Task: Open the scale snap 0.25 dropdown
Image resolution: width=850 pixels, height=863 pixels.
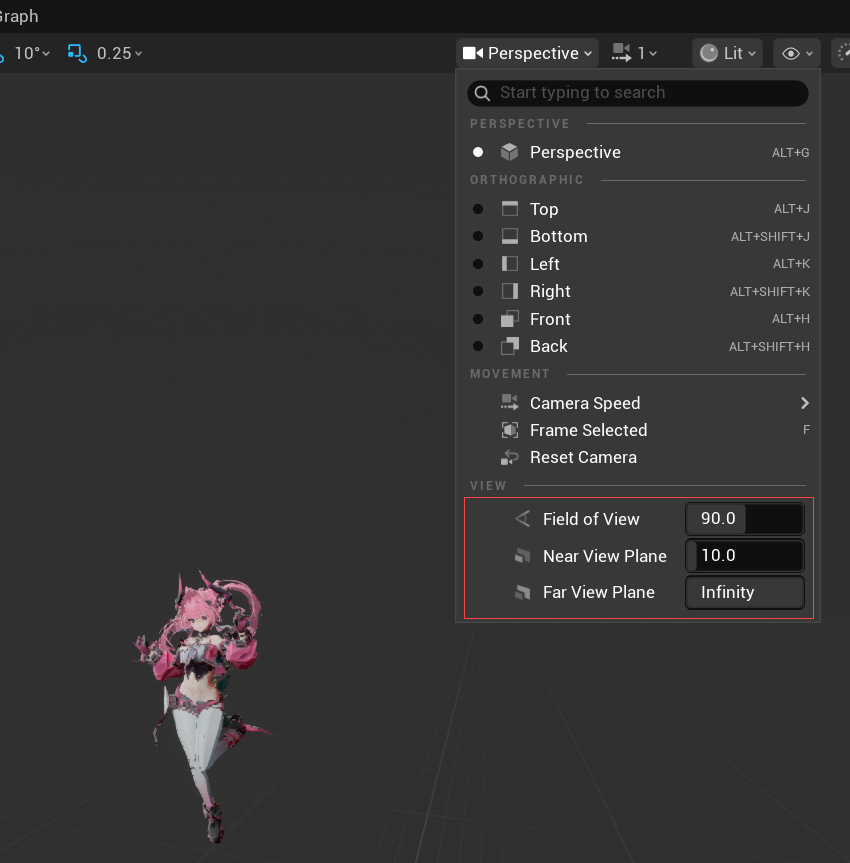Action: coord(119,53)
